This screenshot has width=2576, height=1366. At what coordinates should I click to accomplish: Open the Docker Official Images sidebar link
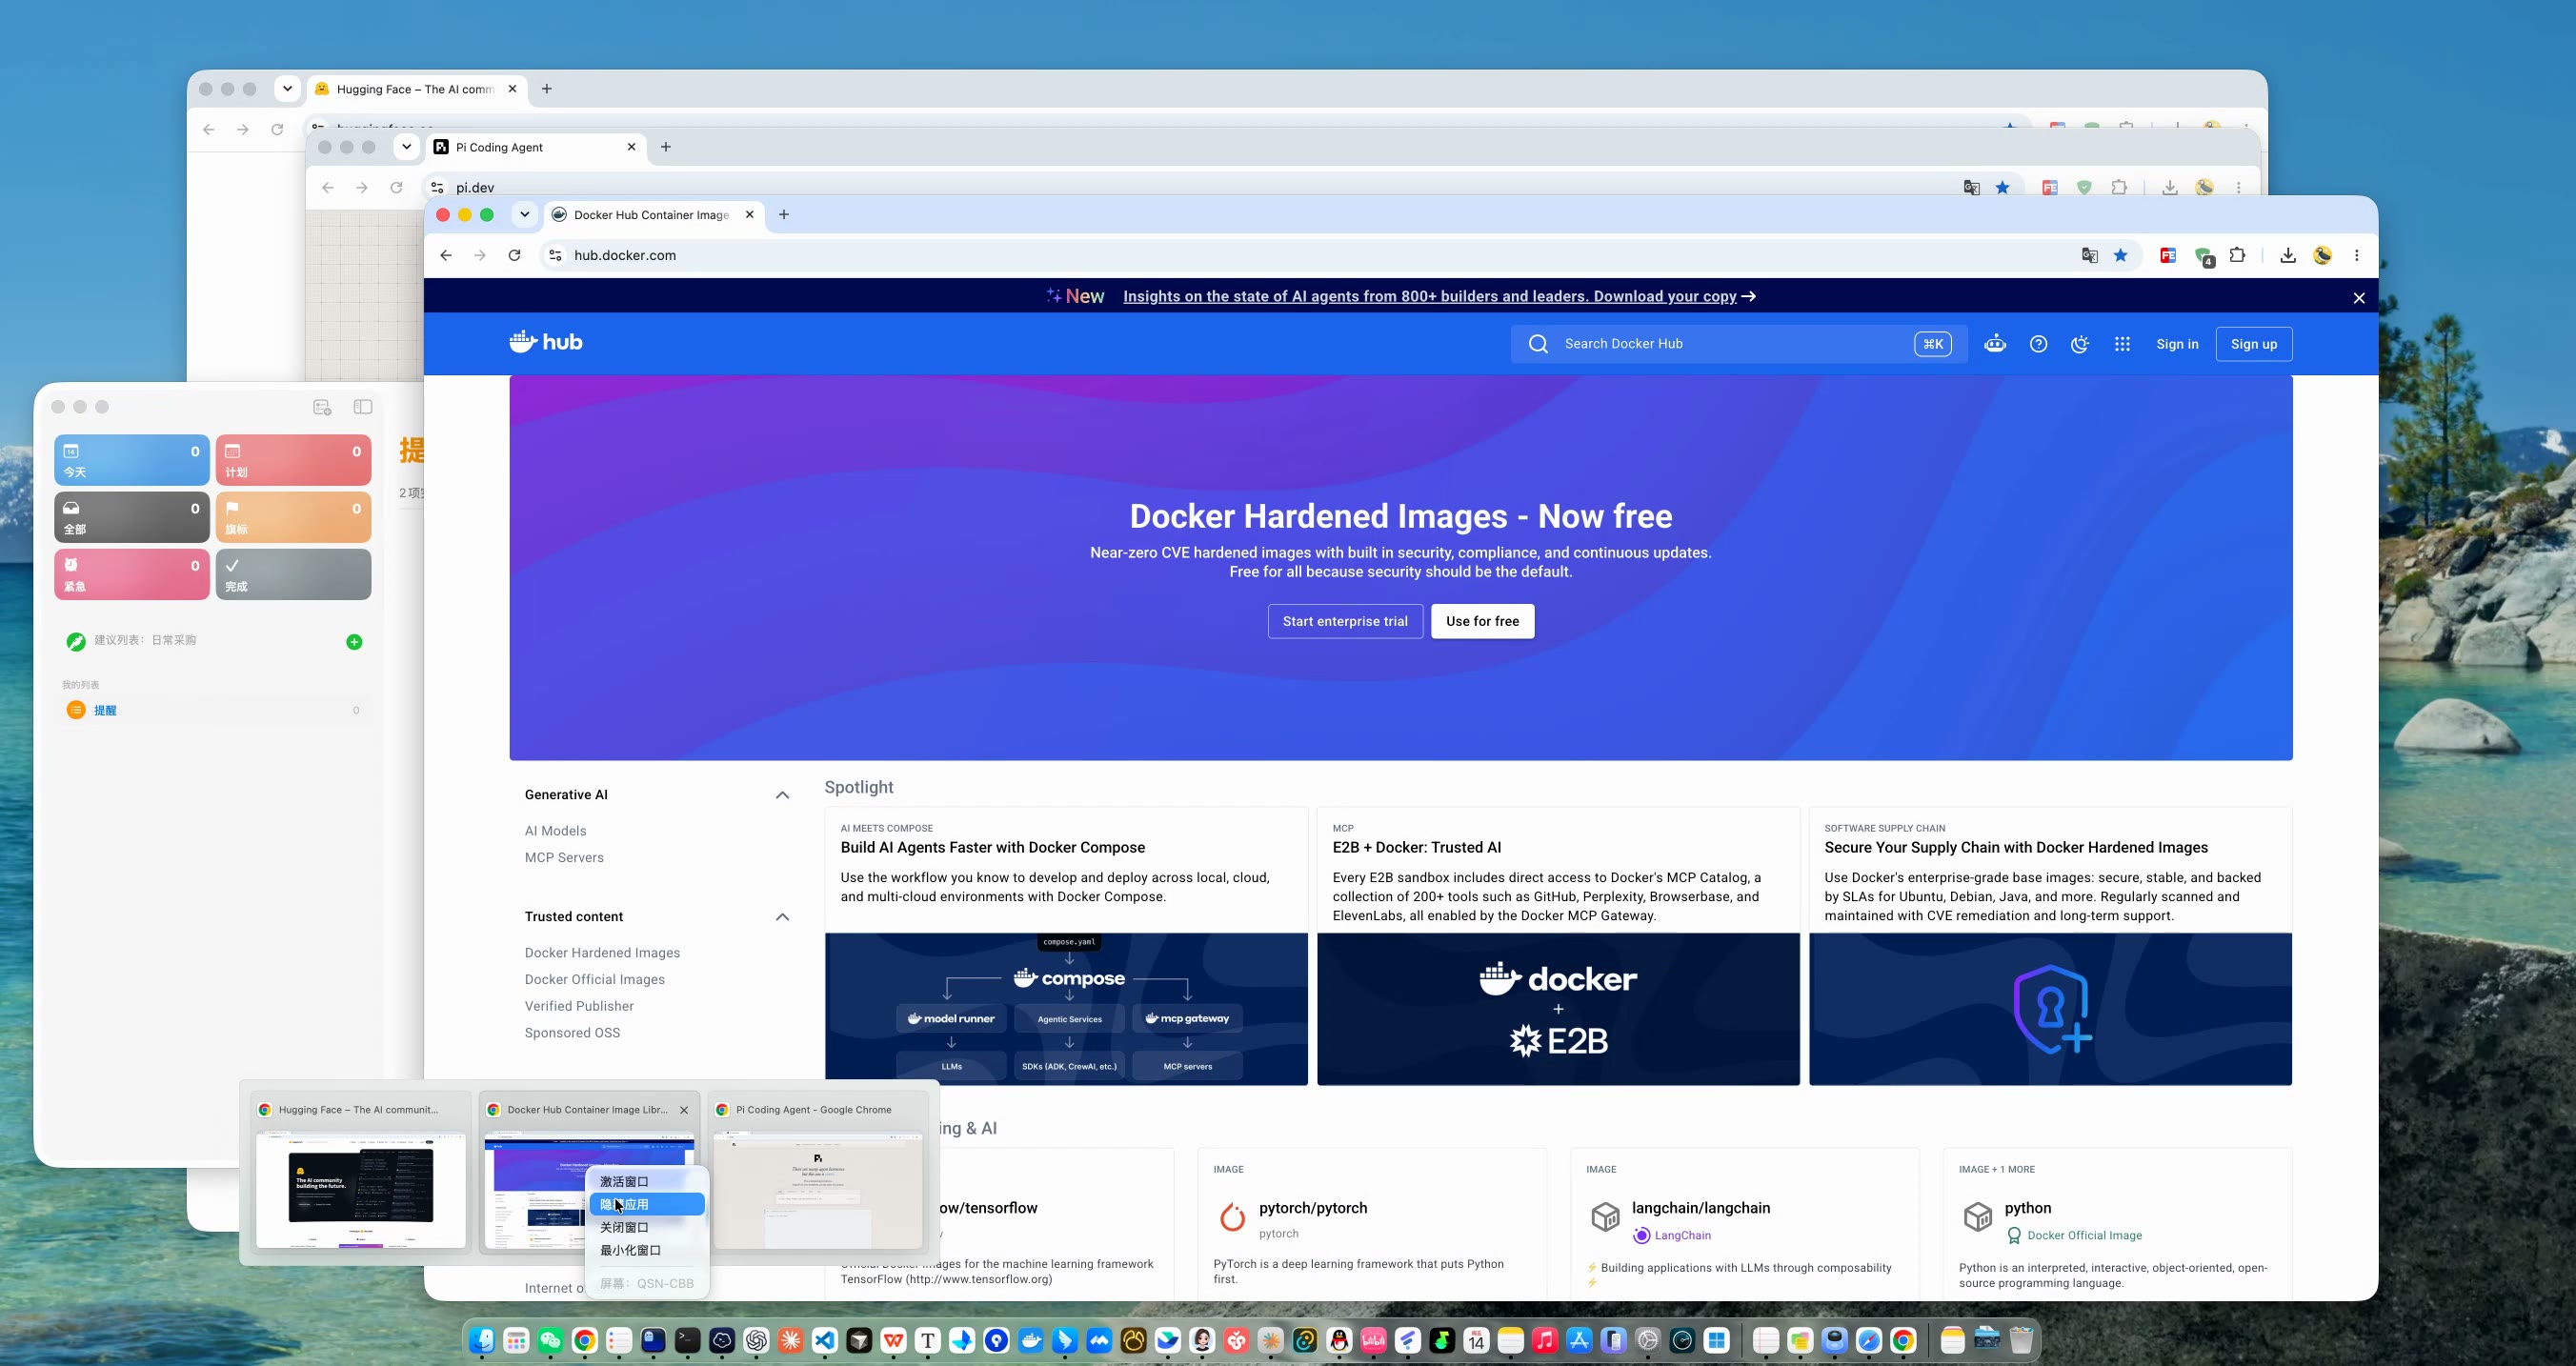tap(594, 980)
